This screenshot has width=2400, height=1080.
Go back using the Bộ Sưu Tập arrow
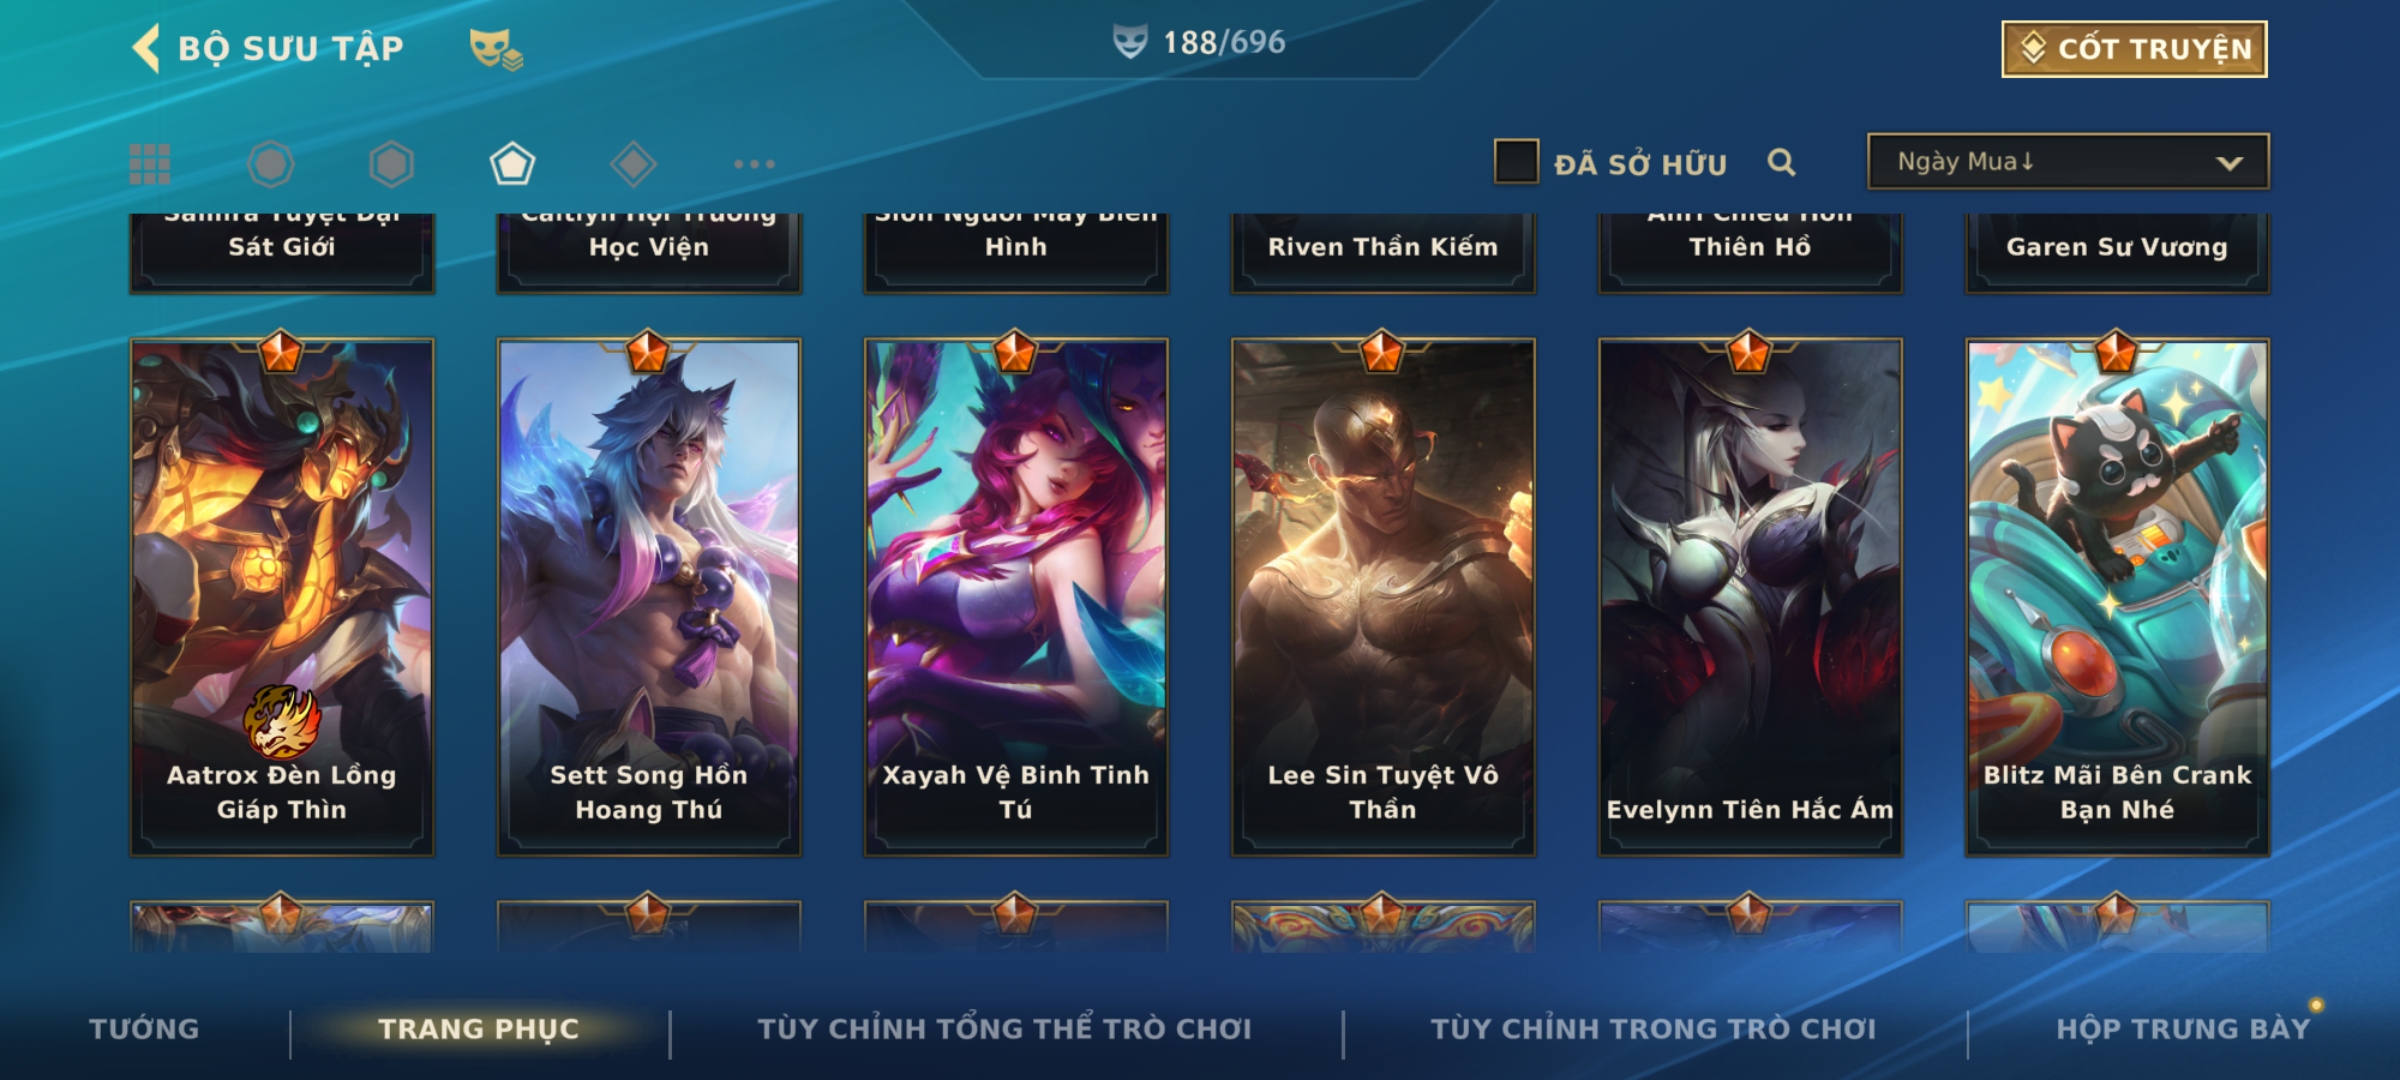click(147, 49)
